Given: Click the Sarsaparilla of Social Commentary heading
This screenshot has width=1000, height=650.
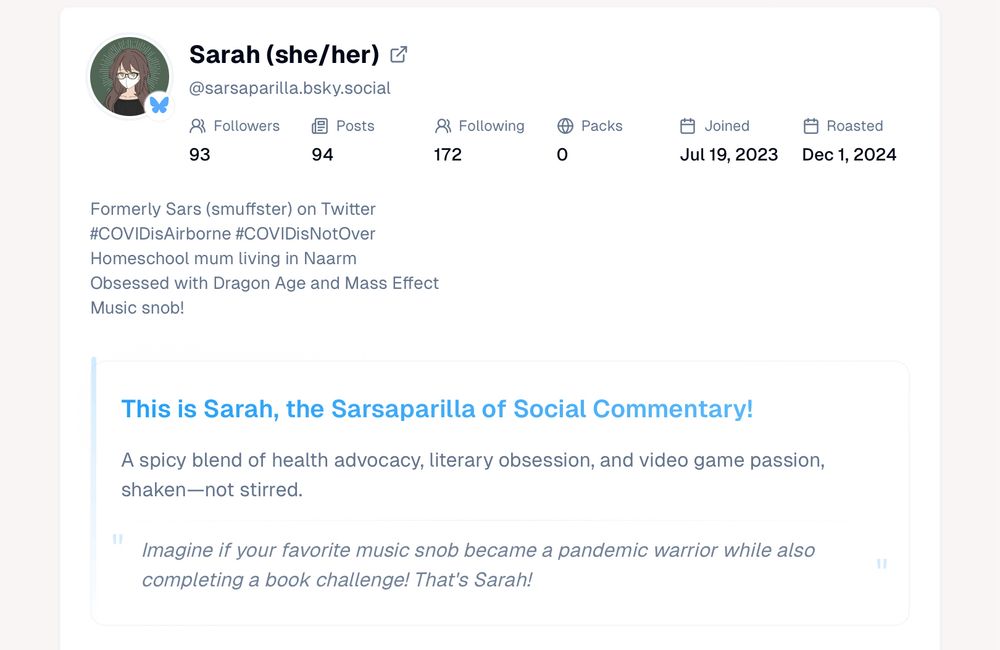Looking at the screenshot, I should (437, 409).
